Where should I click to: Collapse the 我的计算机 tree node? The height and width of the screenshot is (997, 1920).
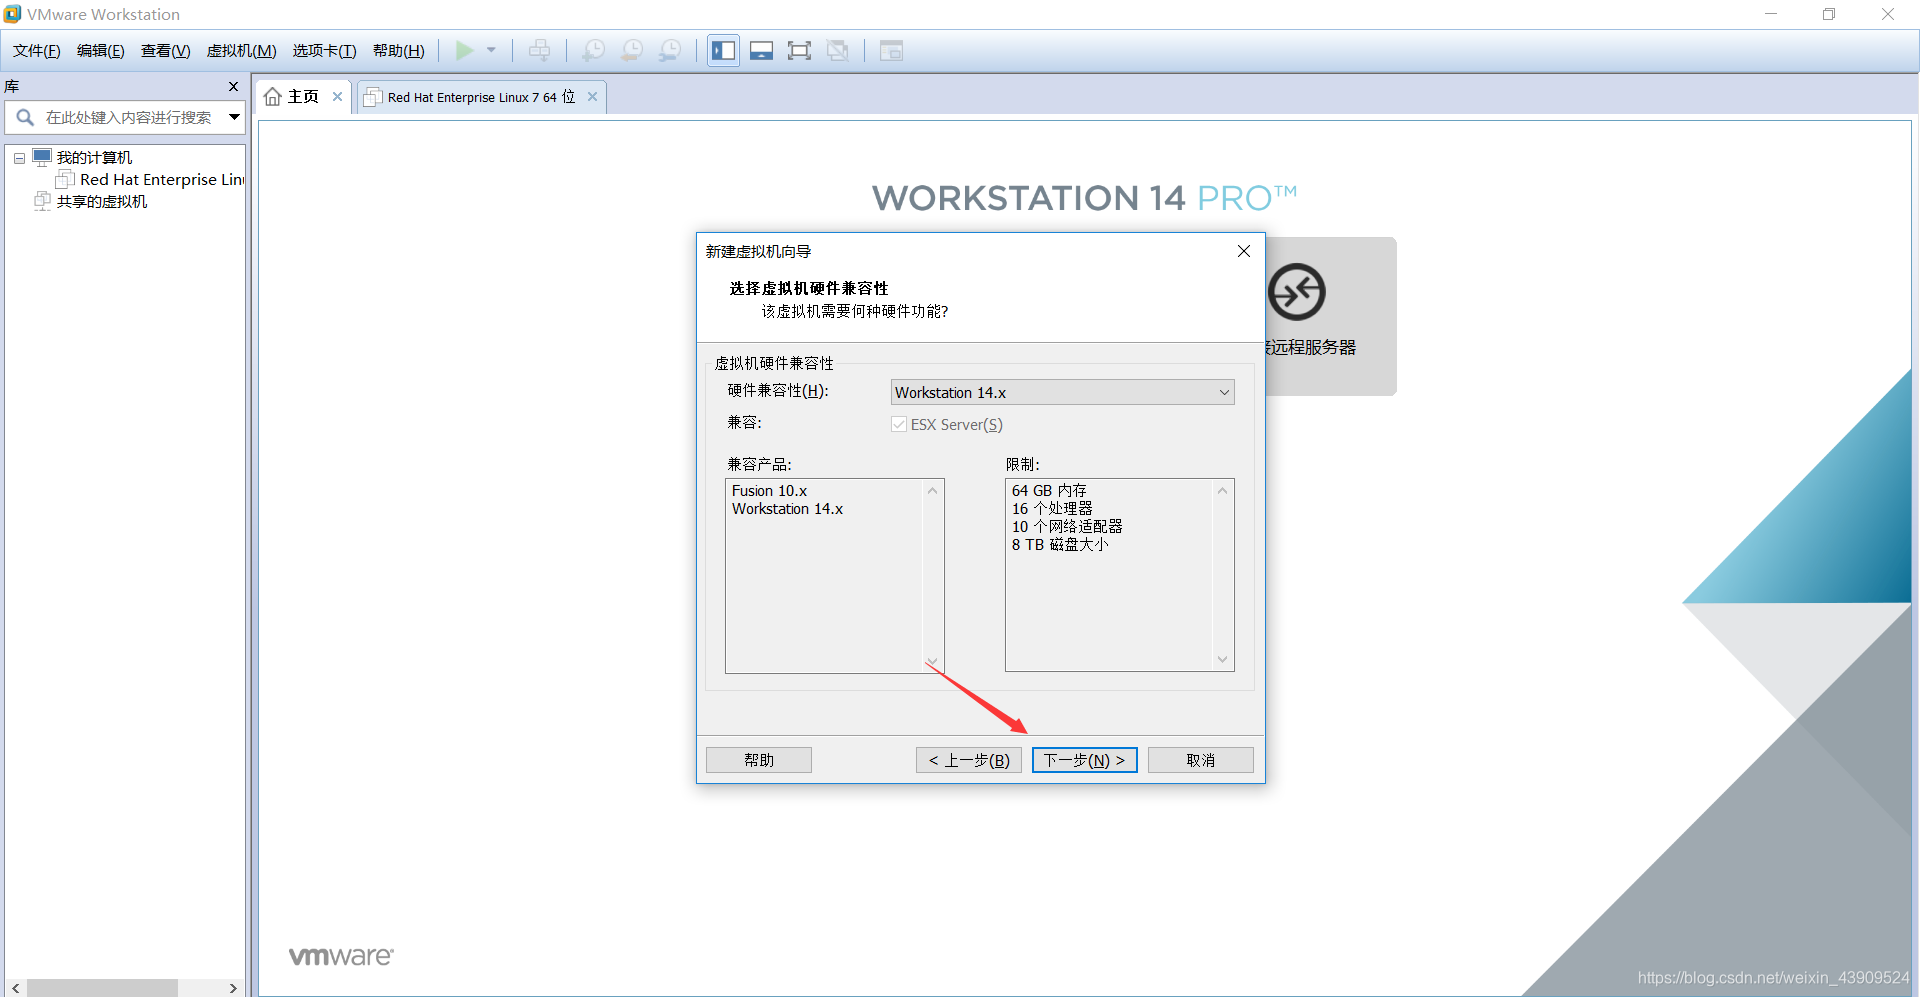pos(19,158)
